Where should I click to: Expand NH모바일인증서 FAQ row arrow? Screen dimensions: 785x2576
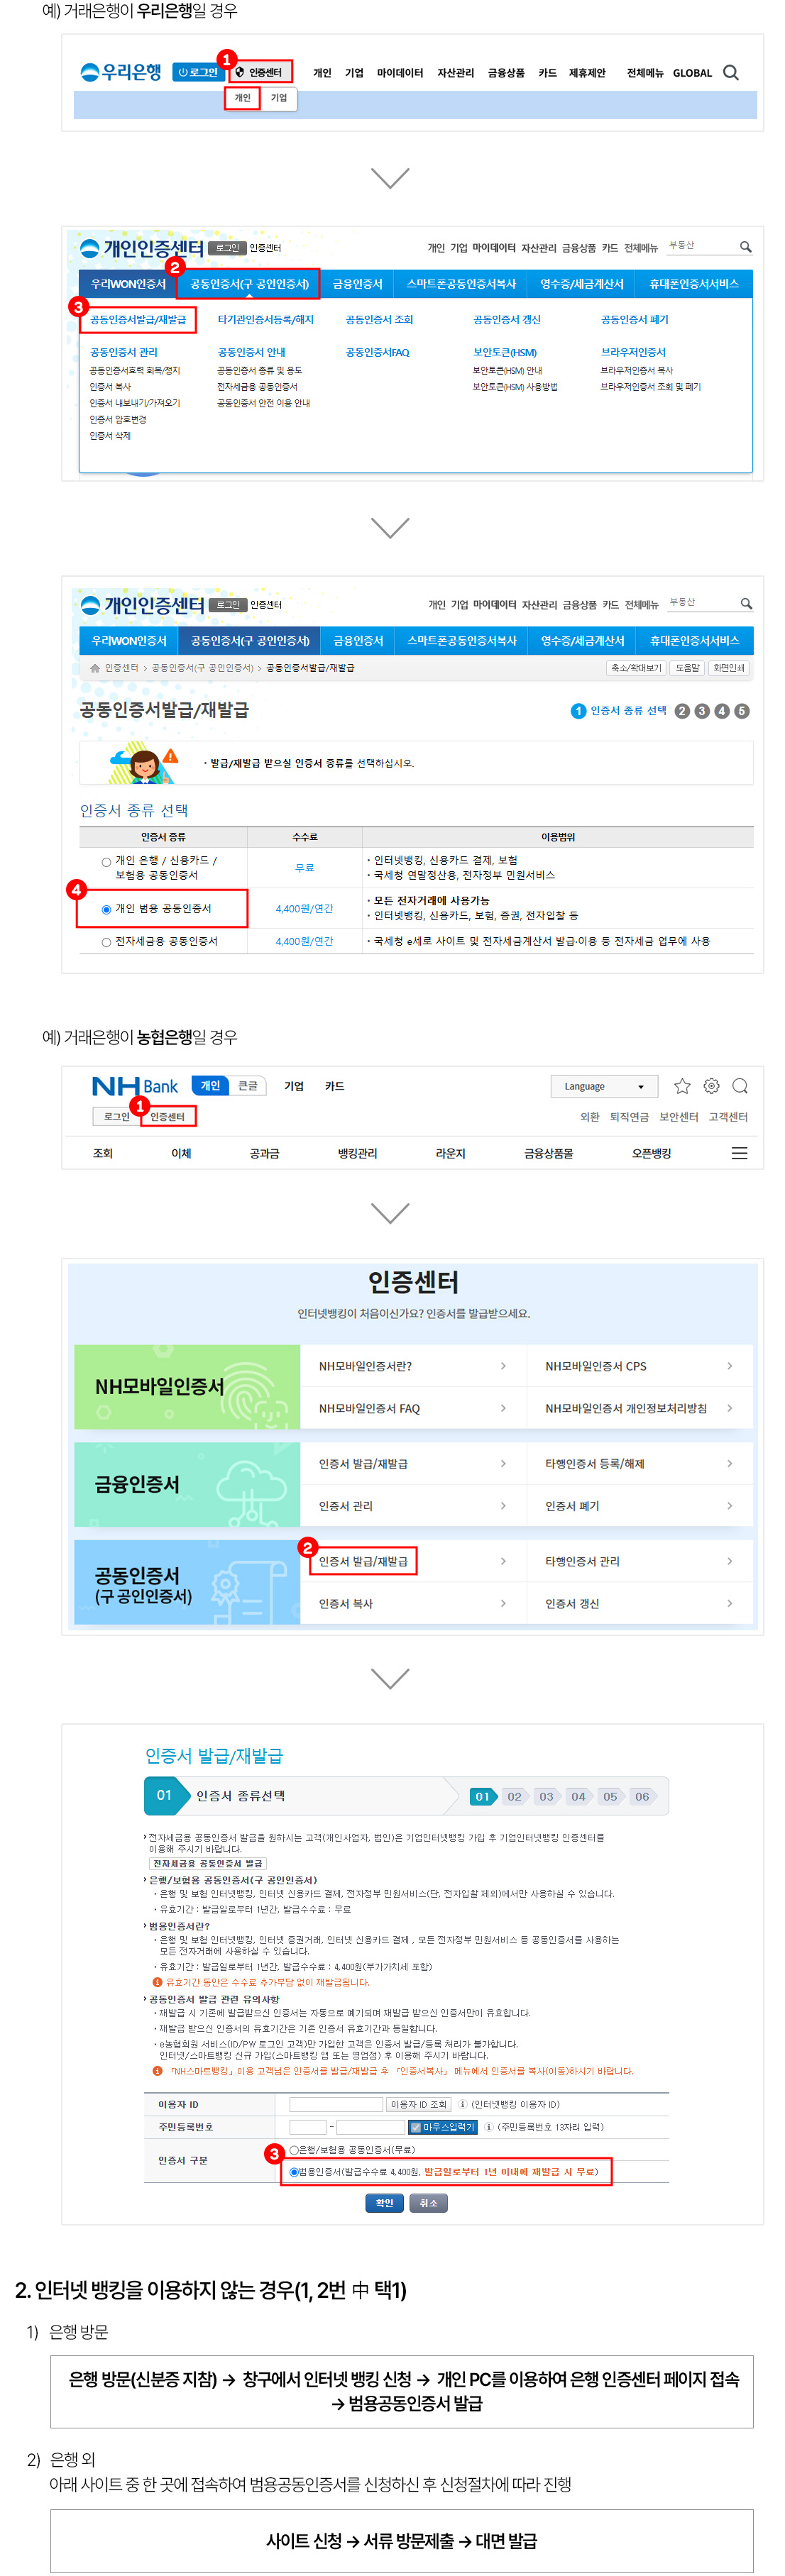click(x=503, y=1408)
